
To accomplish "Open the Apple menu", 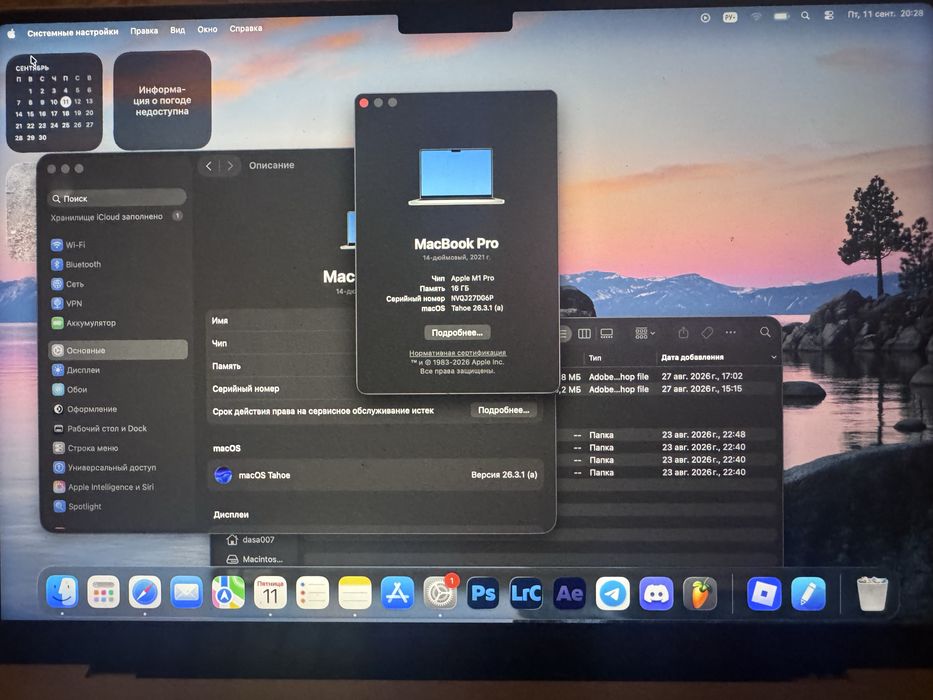I will (11, 33).
